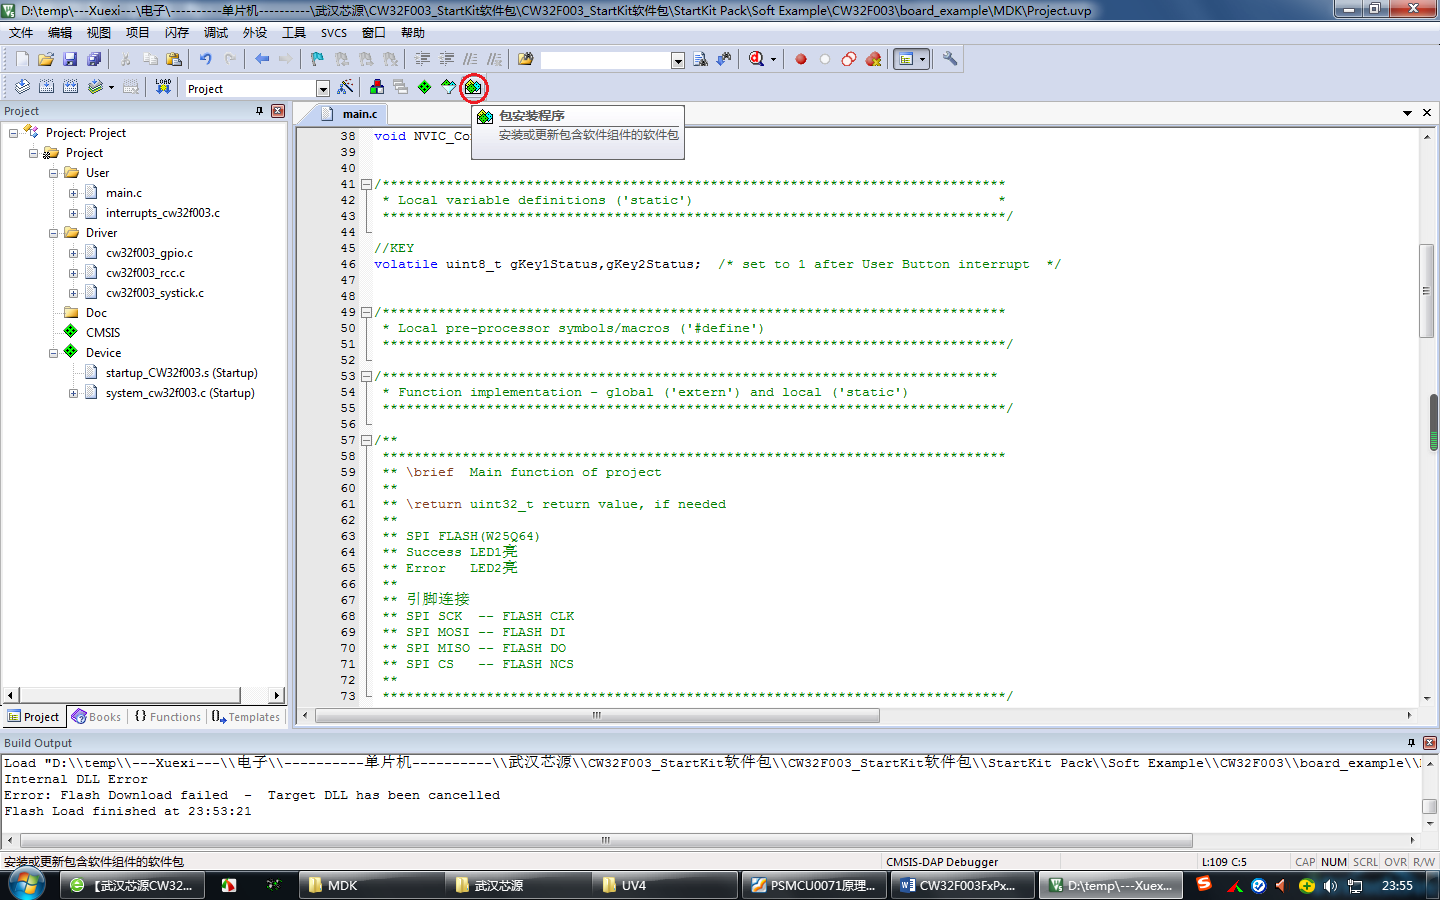Select startup_CW32F003.s startup file
The image size is (1440, 900).
(181, 373)
